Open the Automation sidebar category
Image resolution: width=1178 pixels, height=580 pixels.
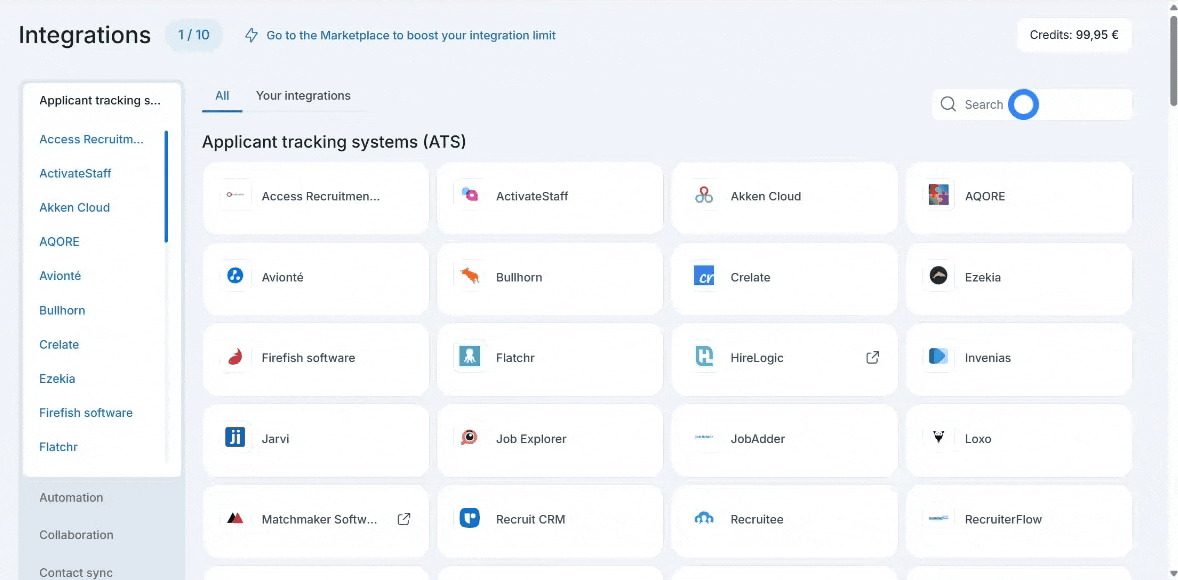pos(71,497)
